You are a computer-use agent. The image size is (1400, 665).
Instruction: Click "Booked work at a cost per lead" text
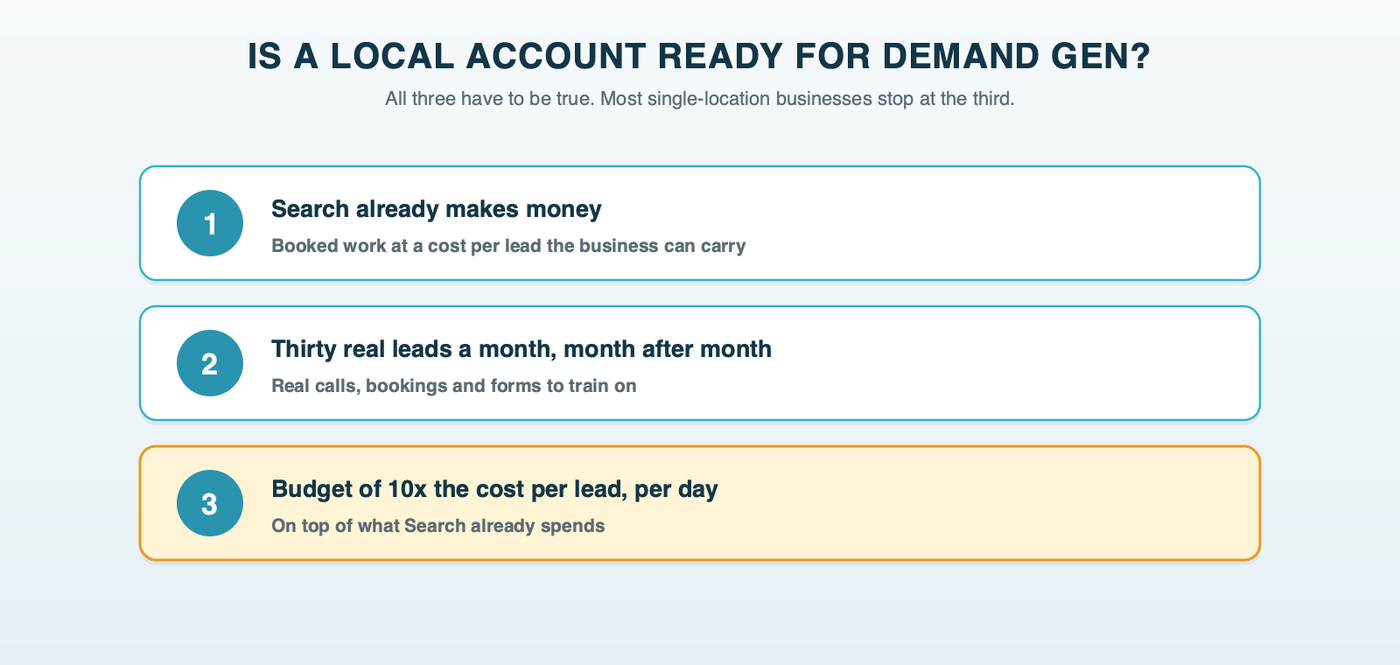(x=406, y=246)
